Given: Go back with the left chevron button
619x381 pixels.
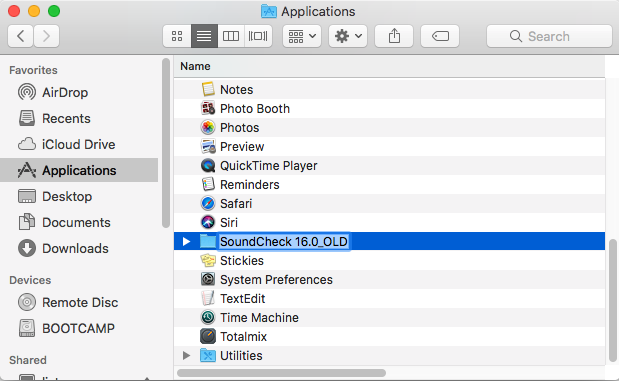Looking at the screenshot, I should [21, 36].
